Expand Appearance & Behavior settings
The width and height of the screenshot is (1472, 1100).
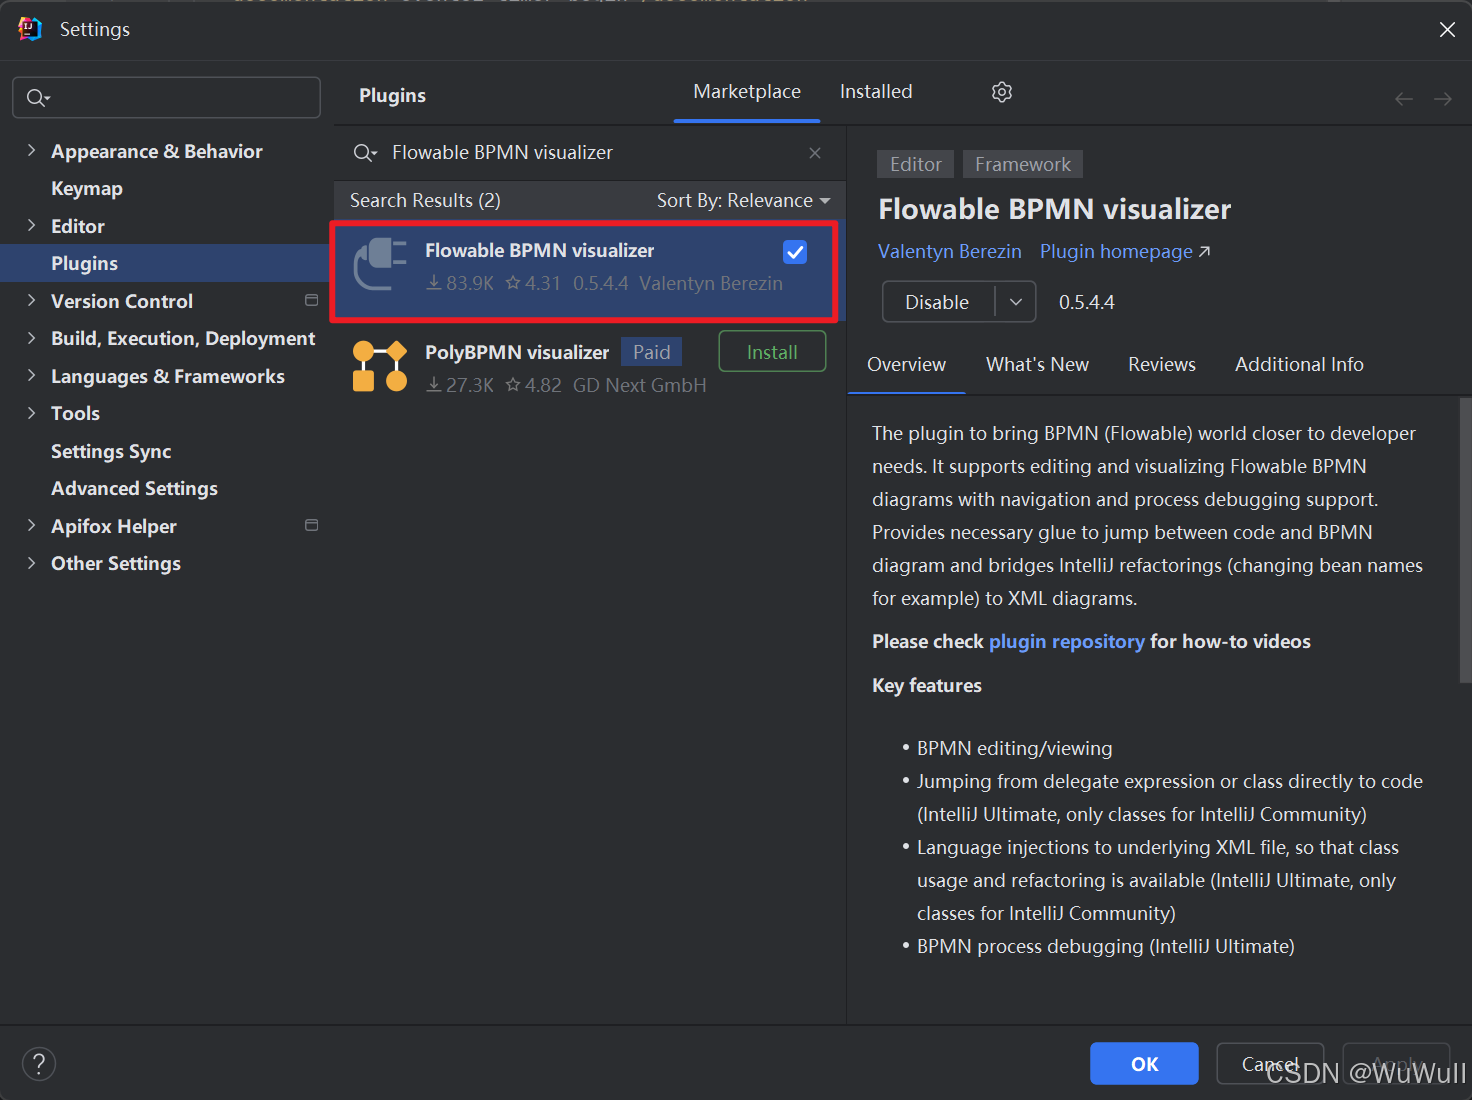coord(31,150)
